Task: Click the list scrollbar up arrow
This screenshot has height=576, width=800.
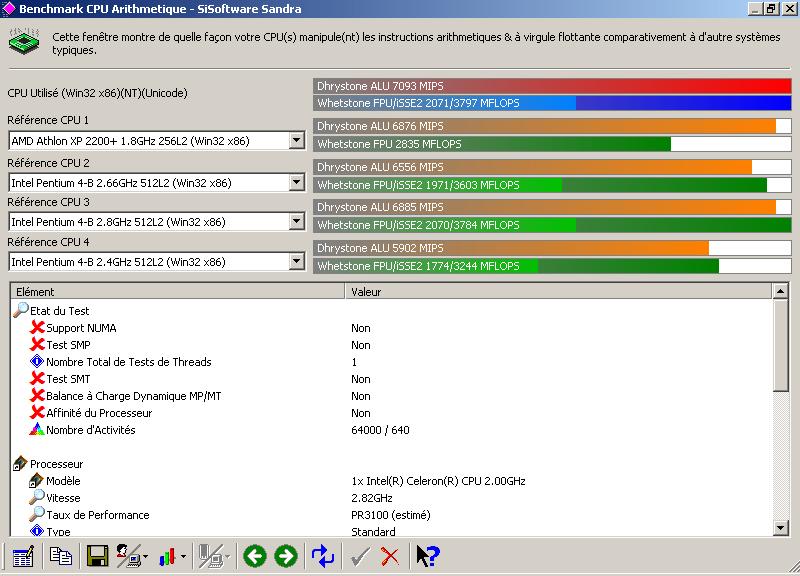Action: tap(781, 291)
